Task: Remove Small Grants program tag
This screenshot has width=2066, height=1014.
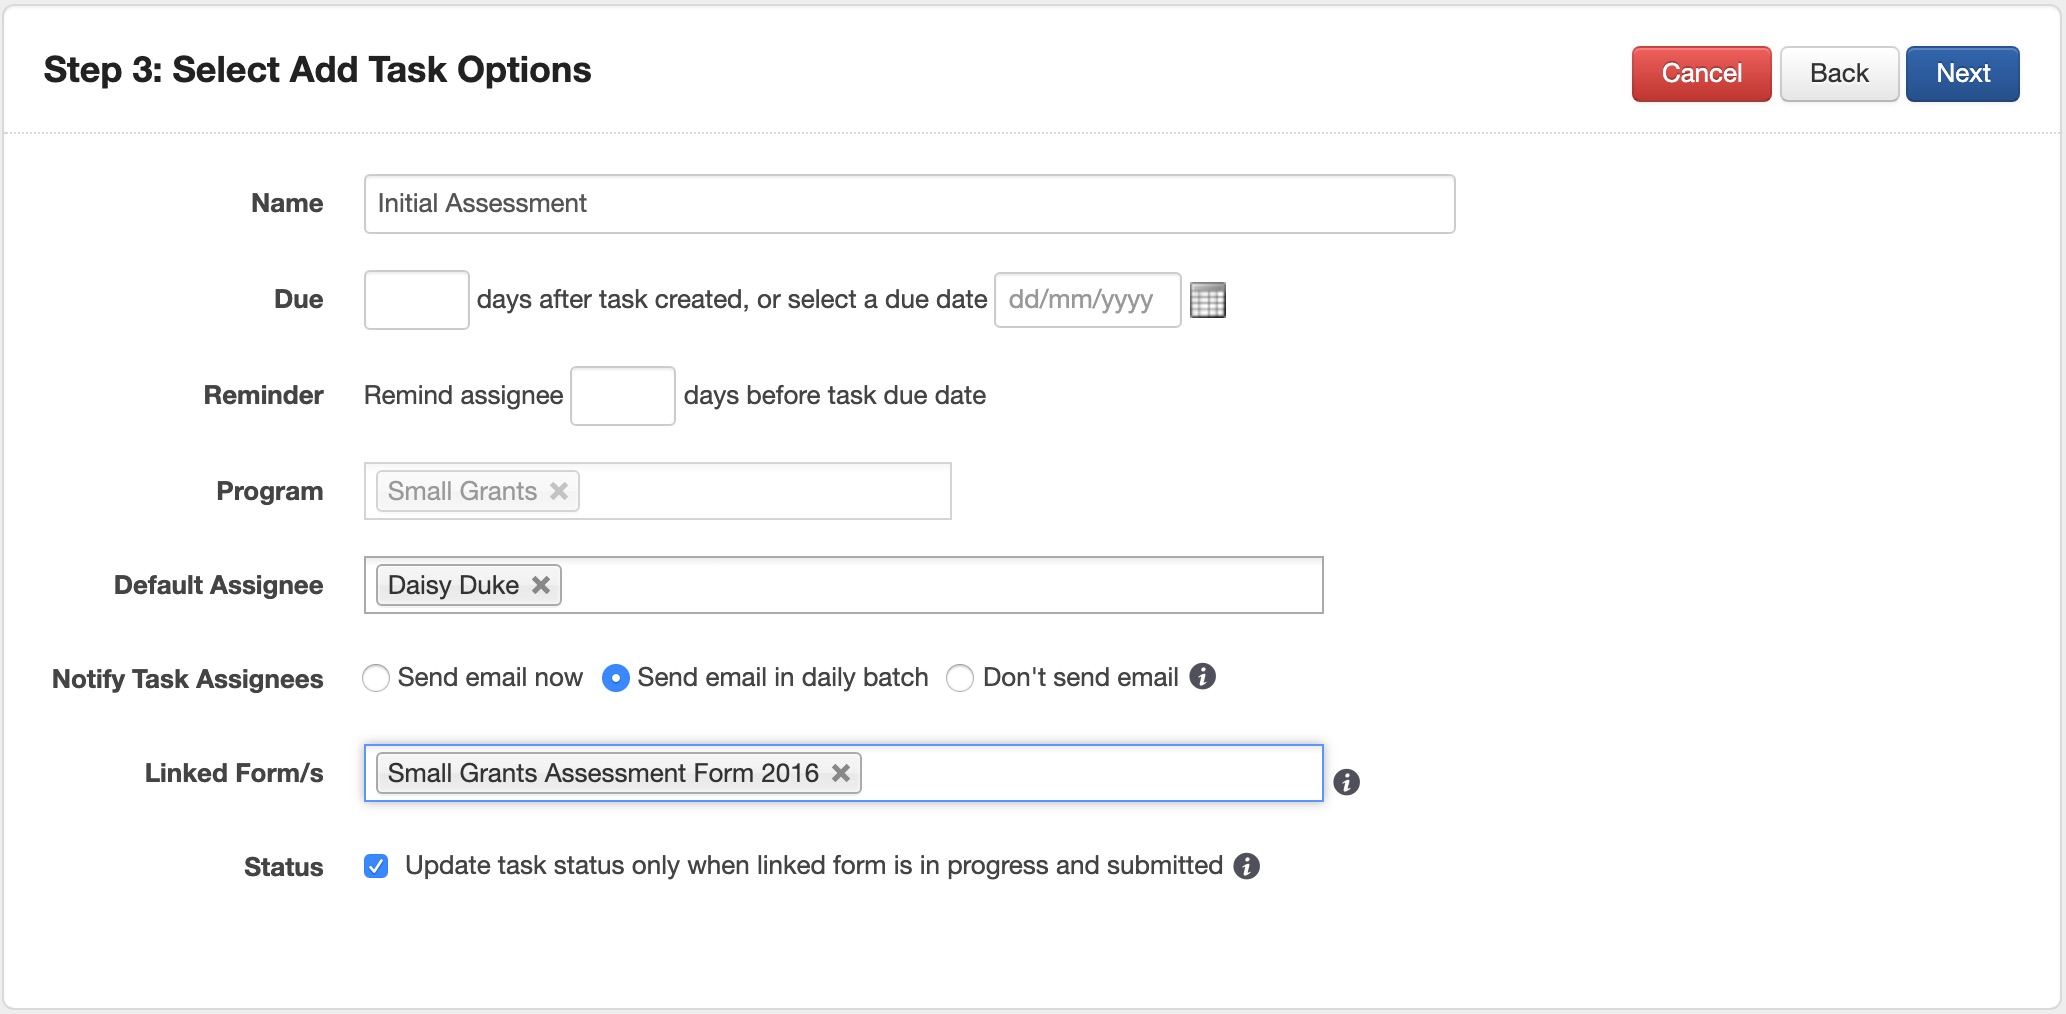Action: tap(559, 491)
